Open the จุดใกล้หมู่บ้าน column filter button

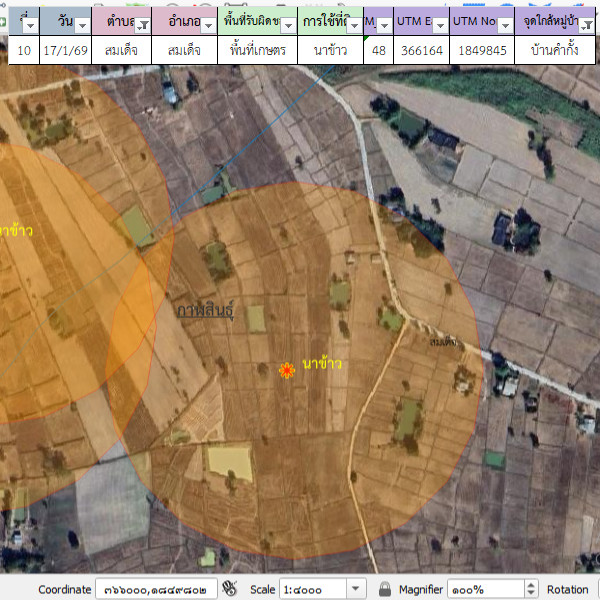(x=588, y=24)
